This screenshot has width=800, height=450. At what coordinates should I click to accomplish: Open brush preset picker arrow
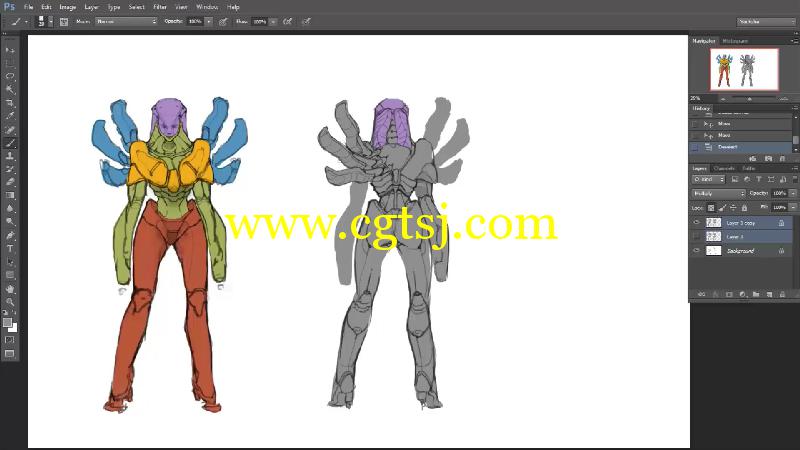51,21
